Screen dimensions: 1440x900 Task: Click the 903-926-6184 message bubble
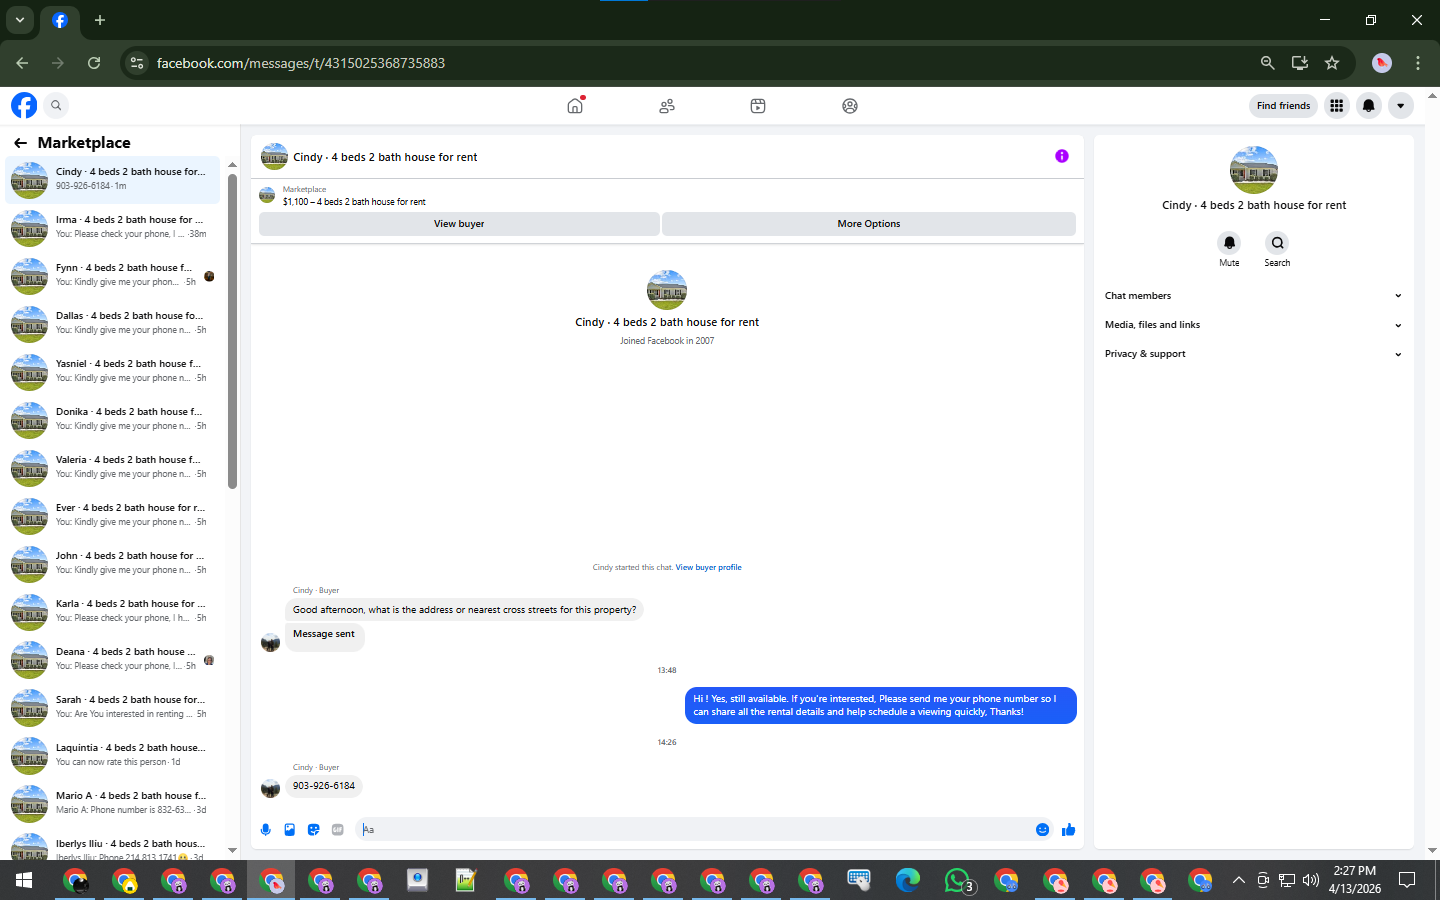[x=324, y=786]
